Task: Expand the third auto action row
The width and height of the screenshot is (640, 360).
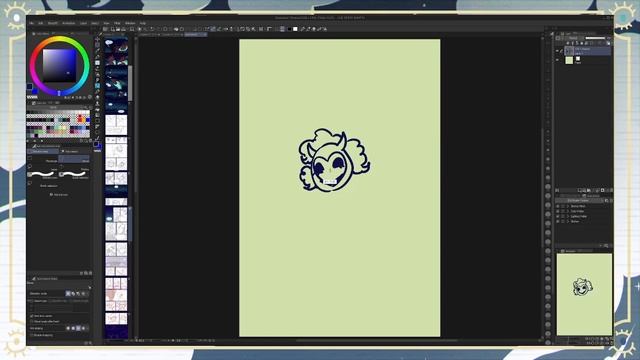Action: pos(568,216)
